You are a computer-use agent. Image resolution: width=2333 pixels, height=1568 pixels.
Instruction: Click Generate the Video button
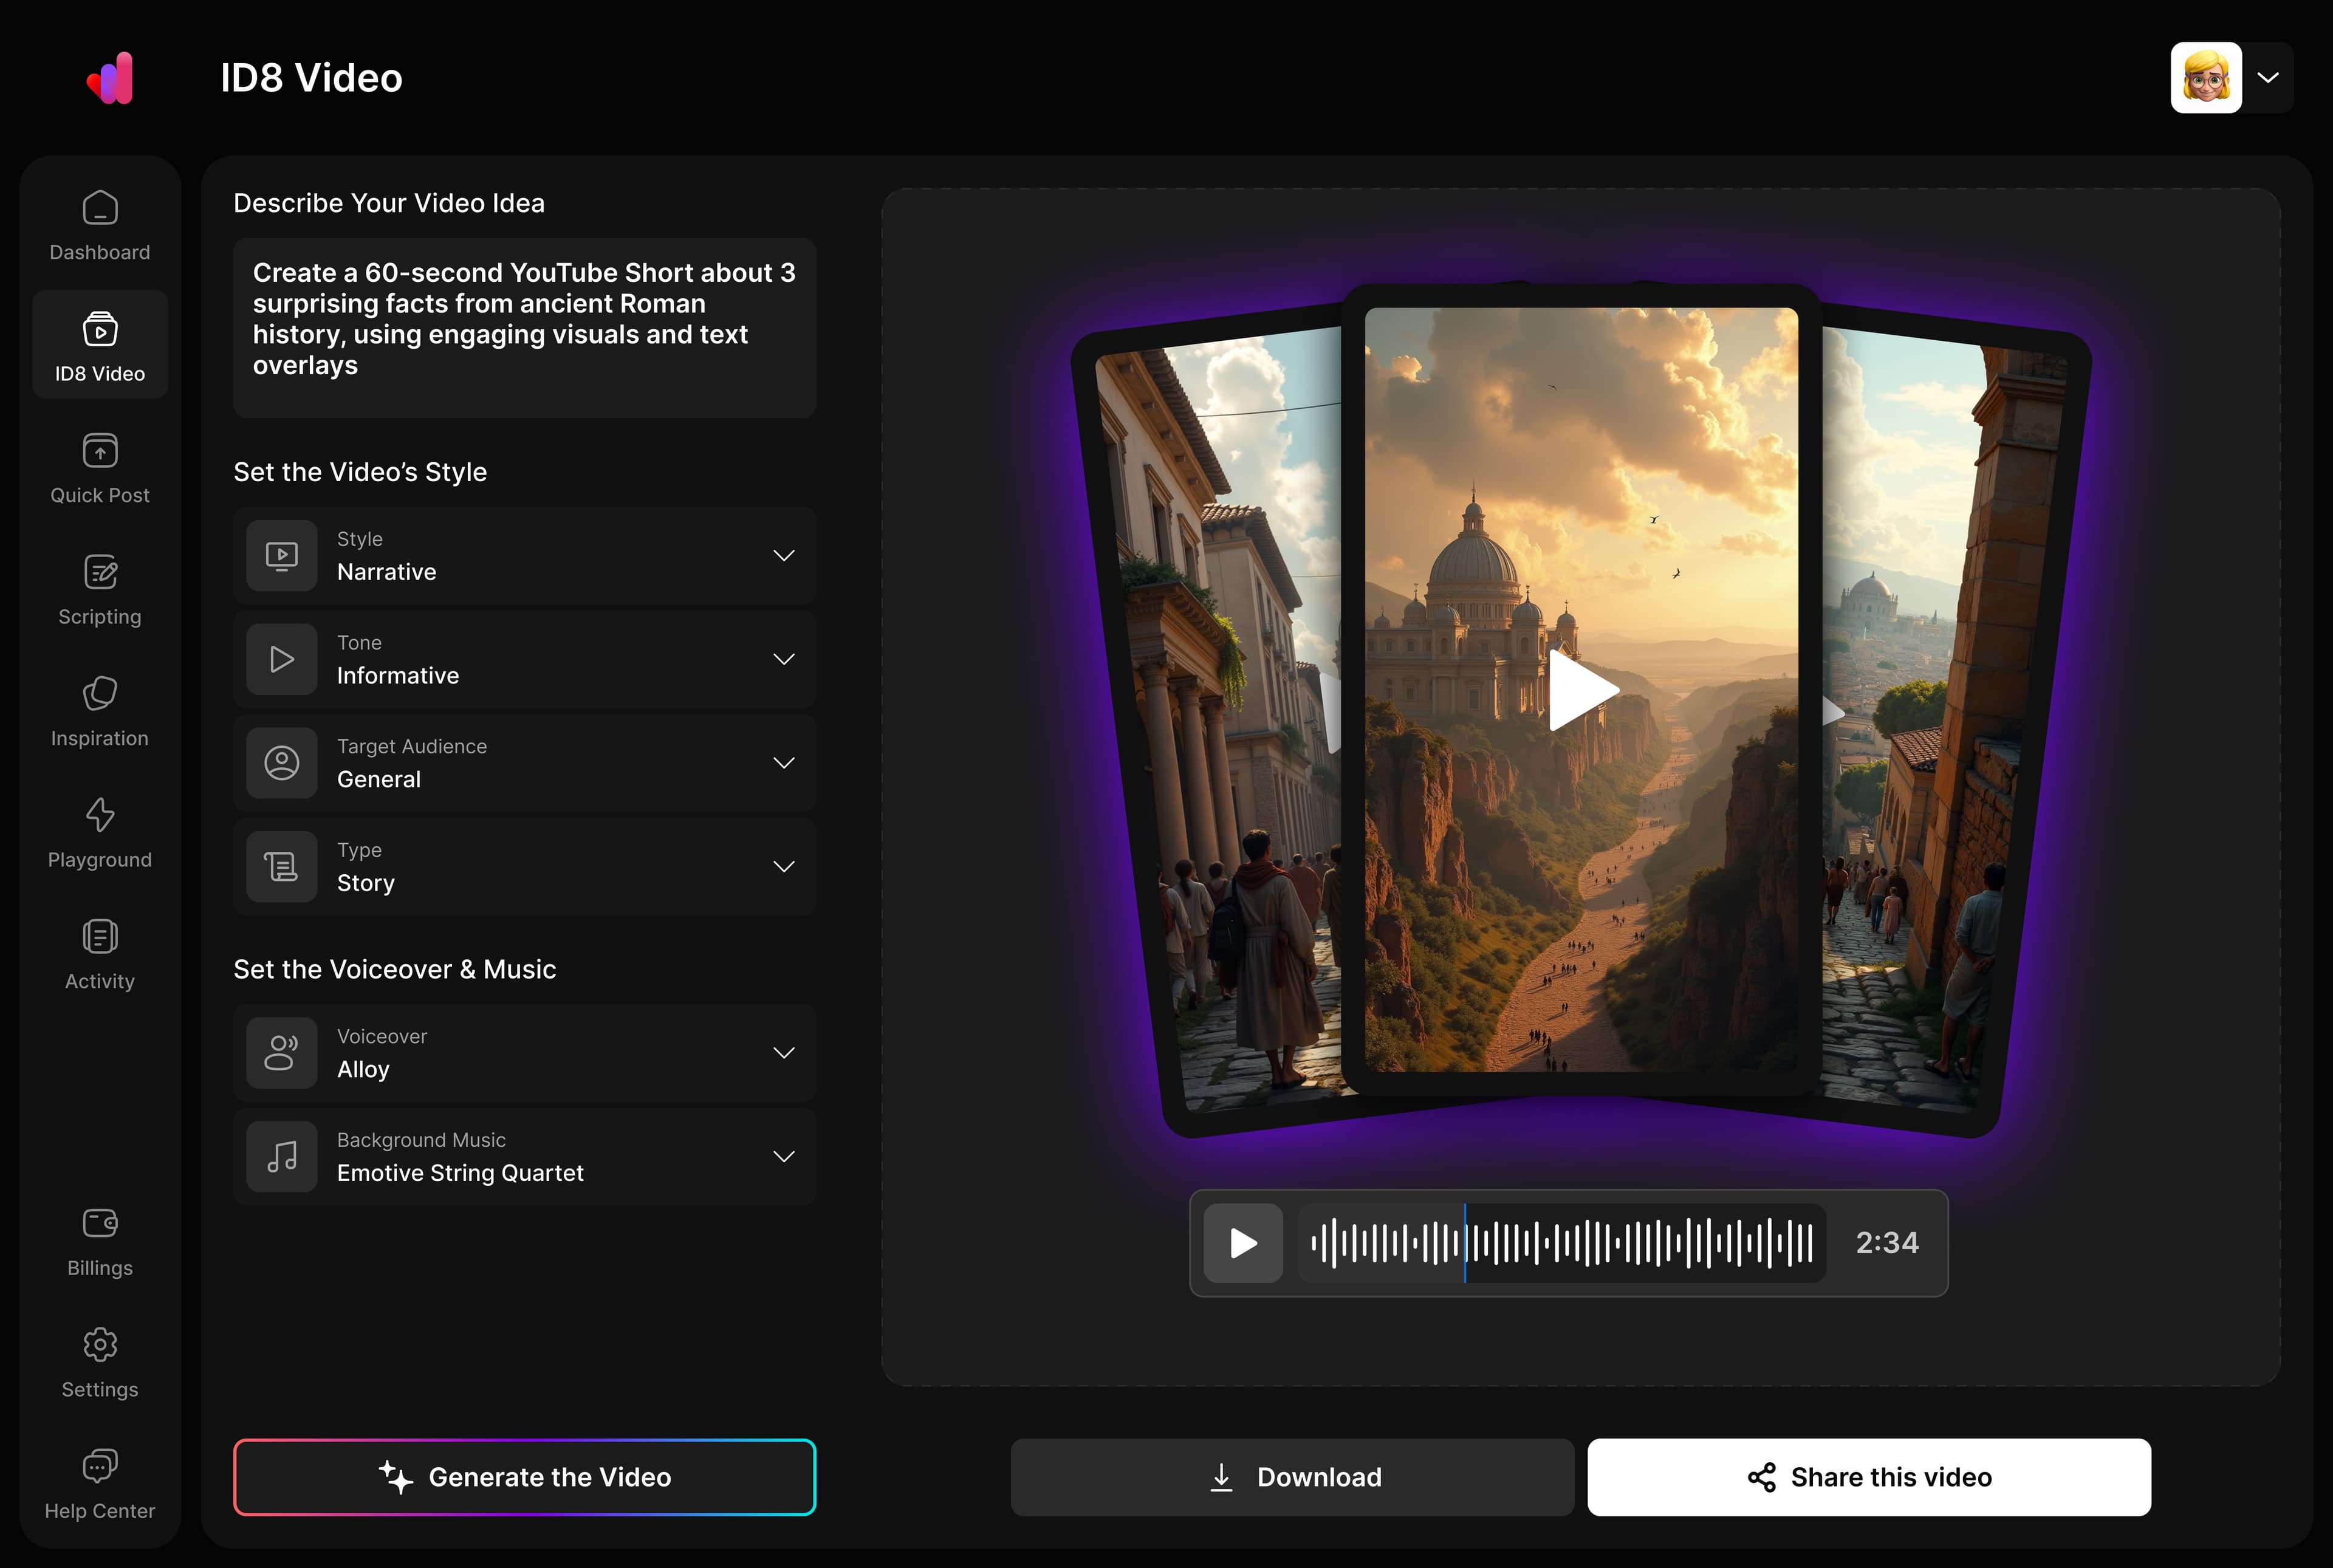pyautogui.click(x=524, y=1477)
